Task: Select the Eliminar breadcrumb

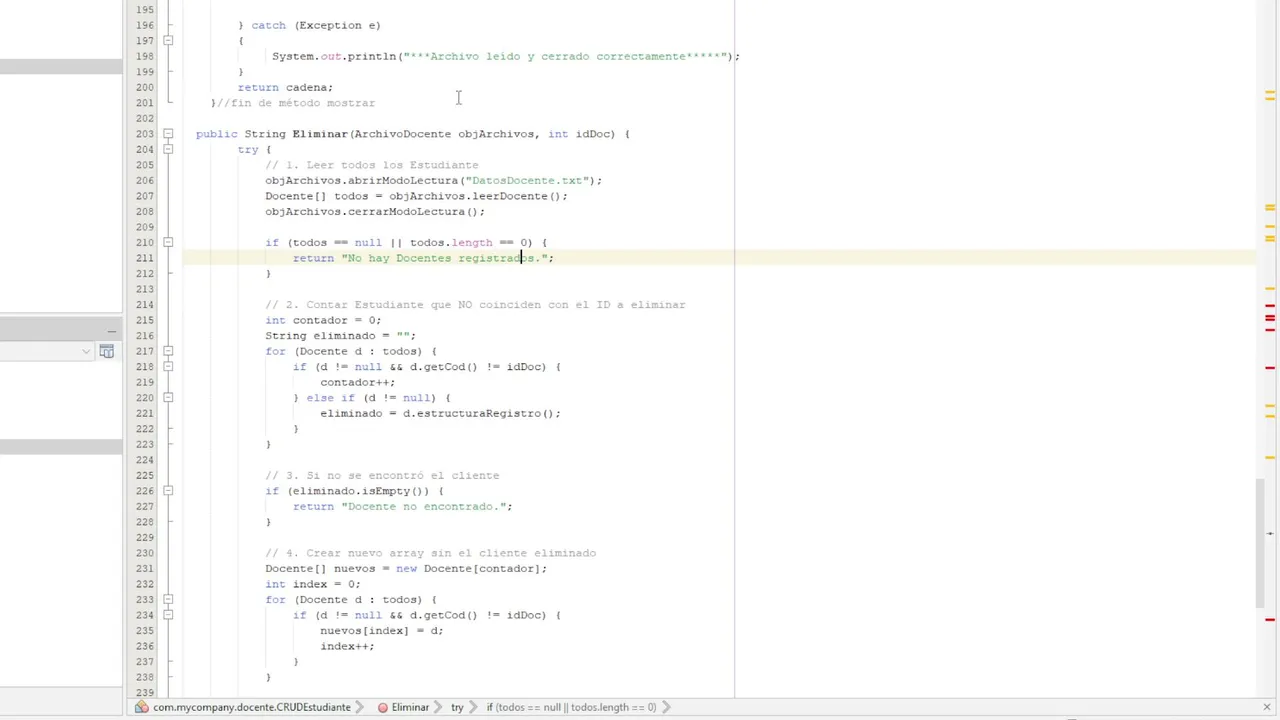Action: [410, 707]
